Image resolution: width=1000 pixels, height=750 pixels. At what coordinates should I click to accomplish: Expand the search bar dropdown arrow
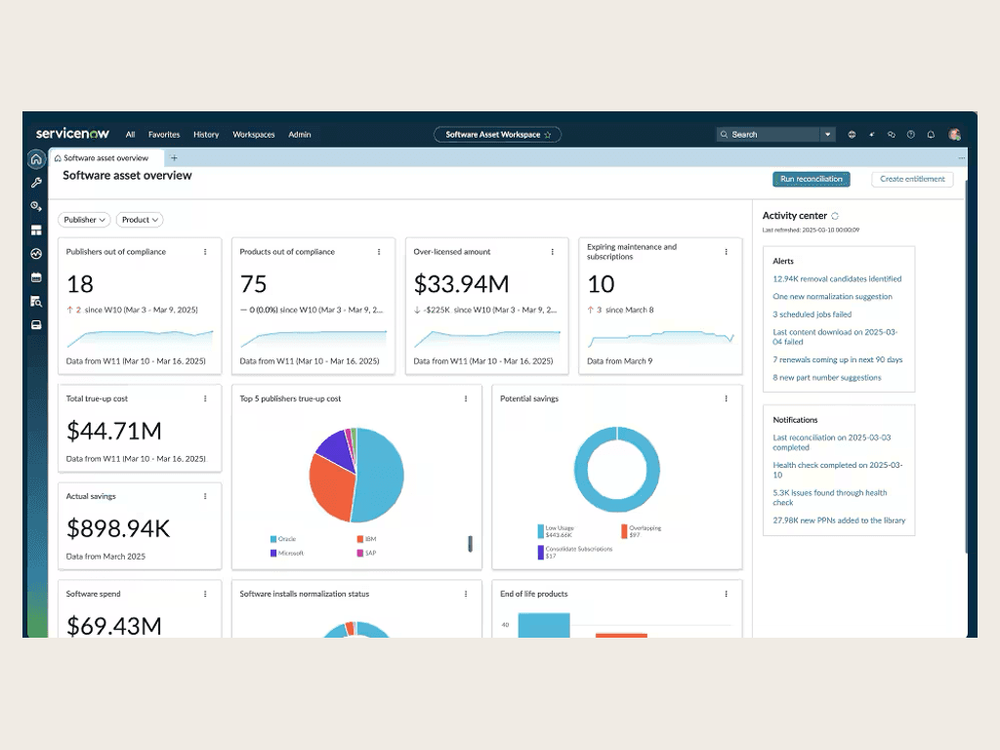pos(828,134)
